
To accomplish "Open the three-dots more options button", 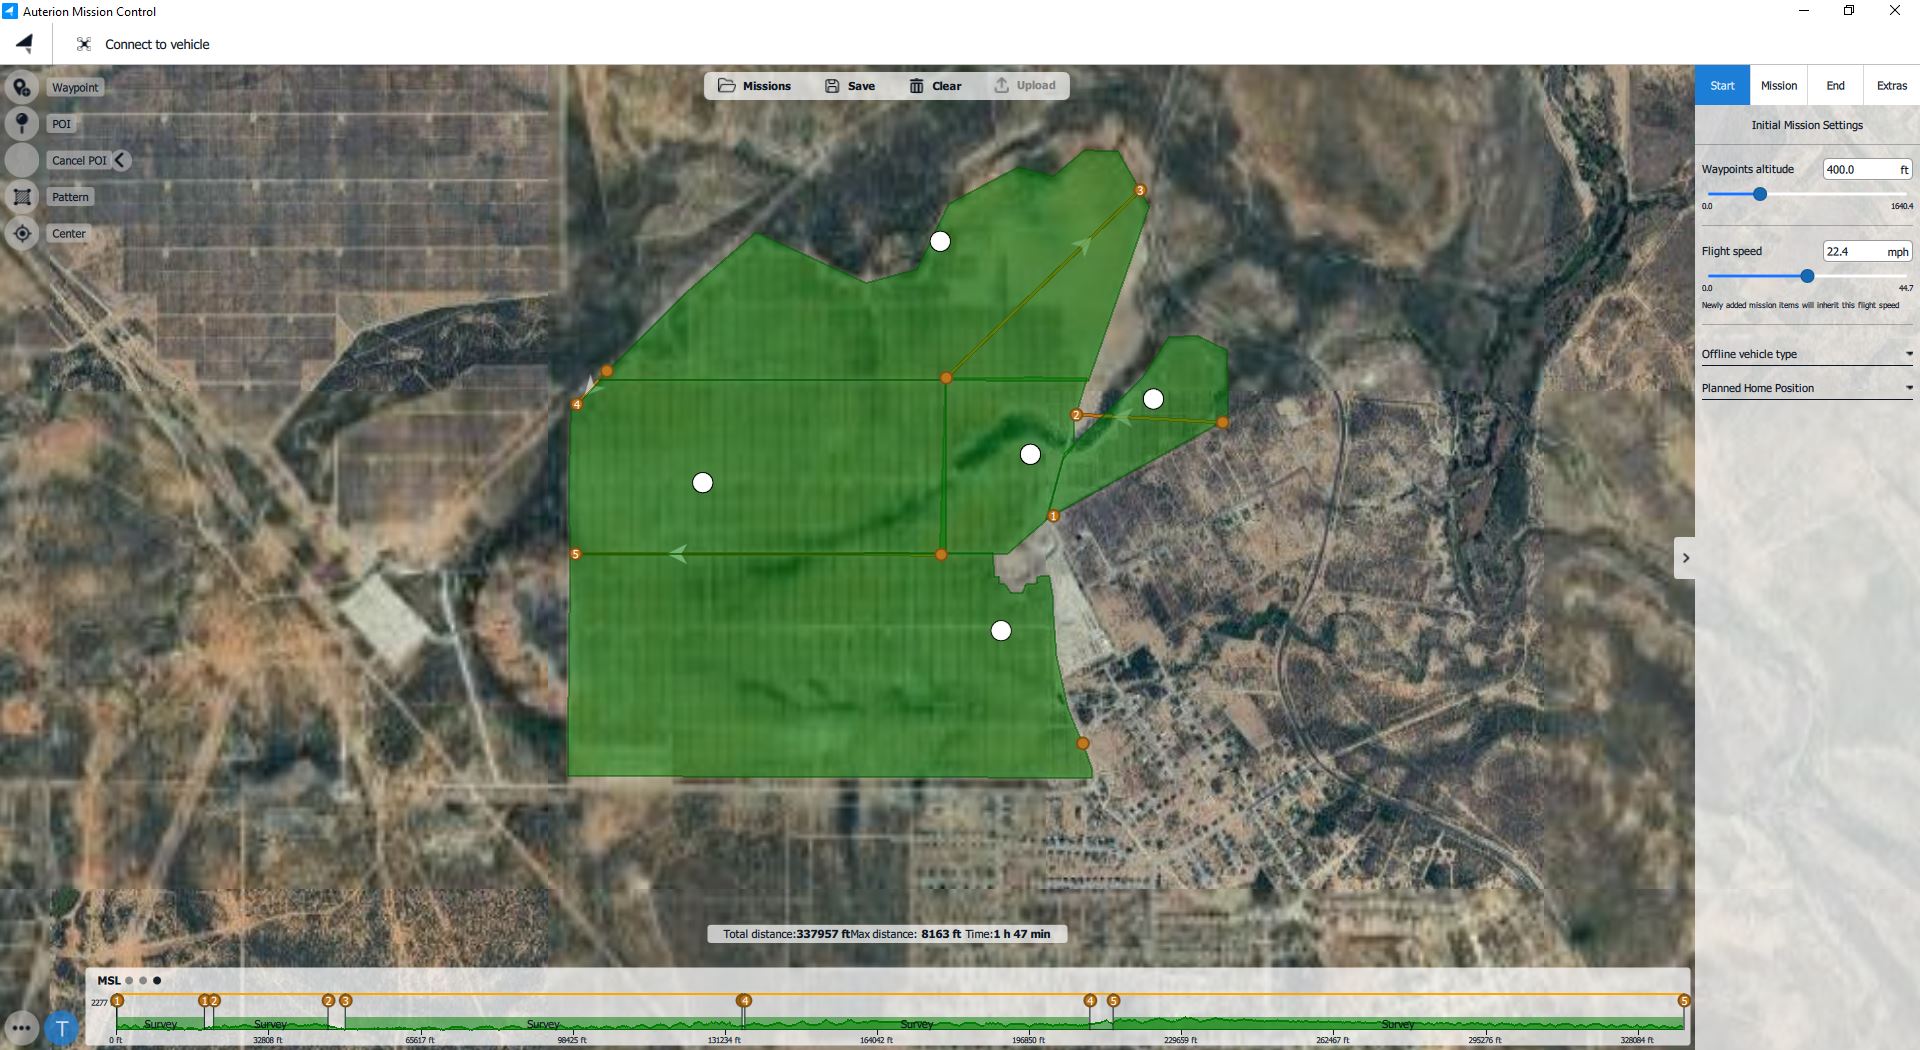I will [22, 1027].
